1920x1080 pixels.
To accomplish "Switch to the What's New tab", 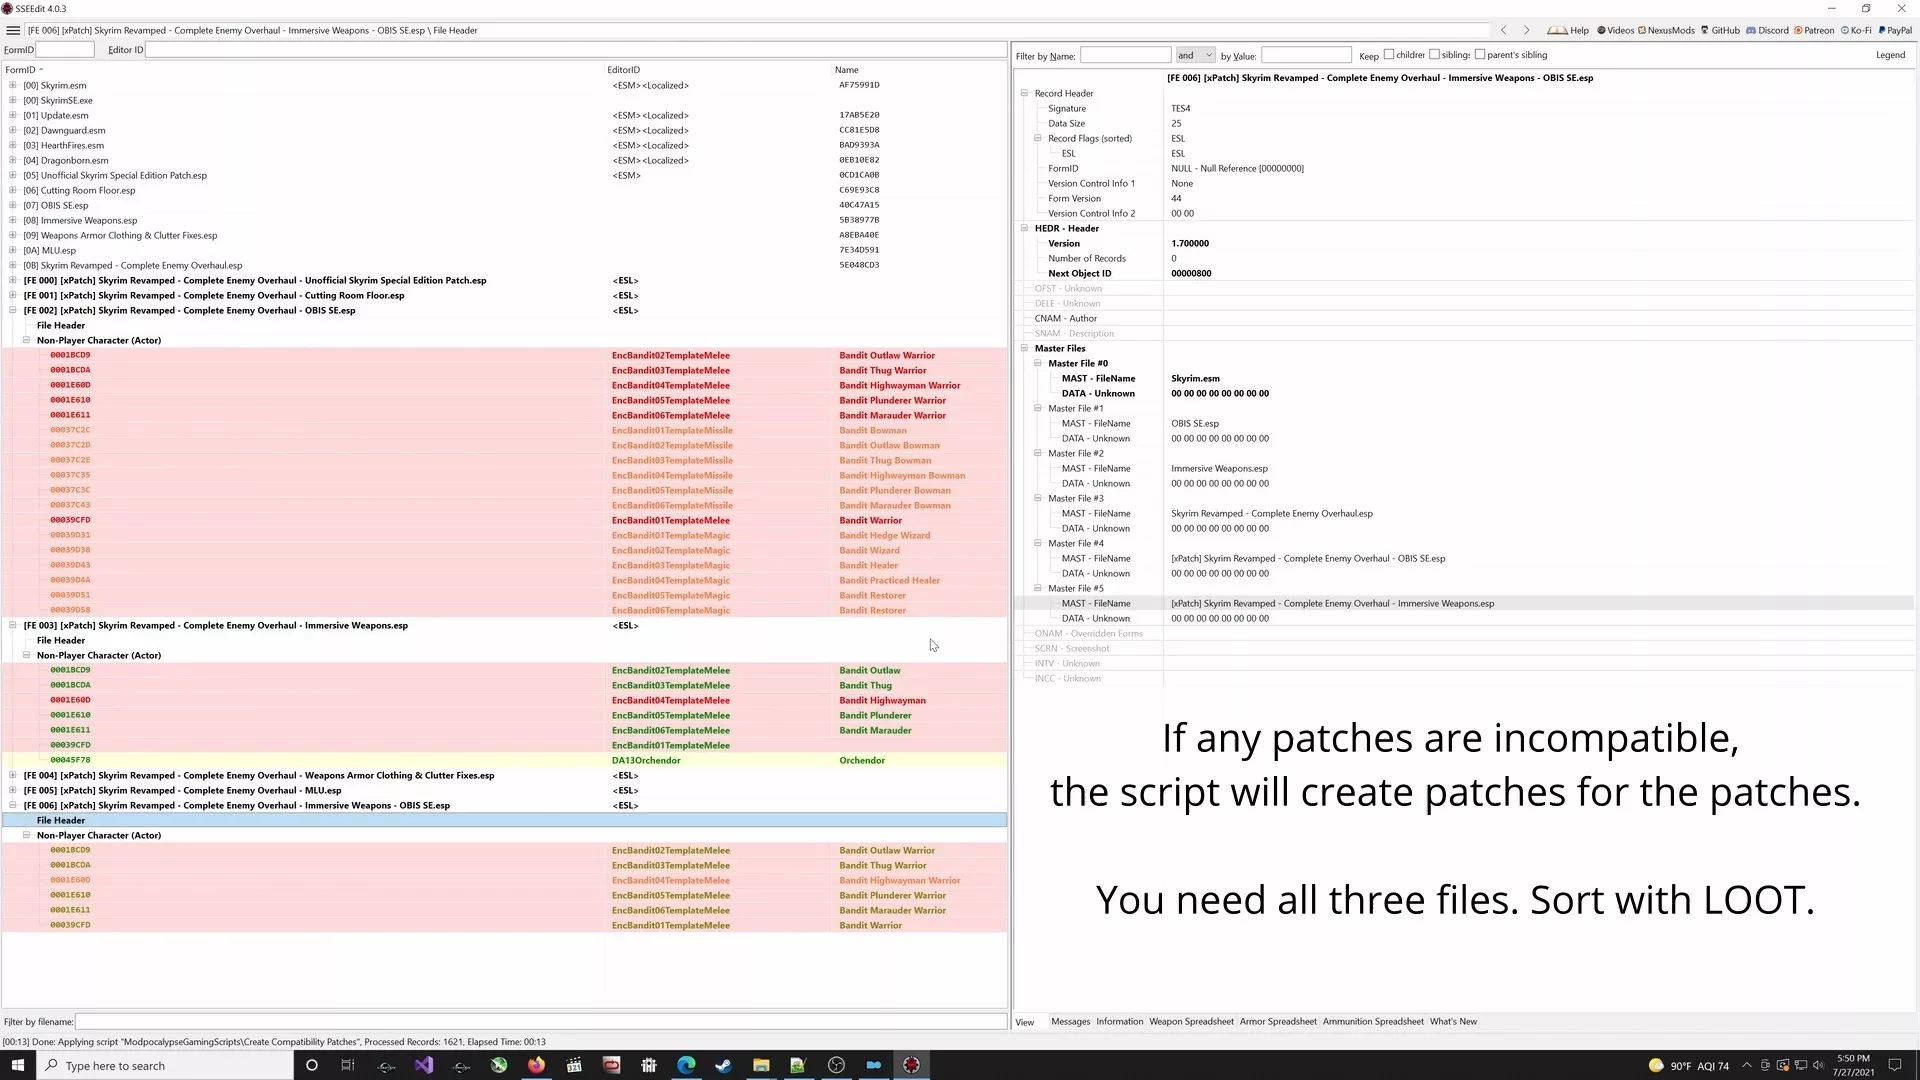I will (x=1453, y=1021).
